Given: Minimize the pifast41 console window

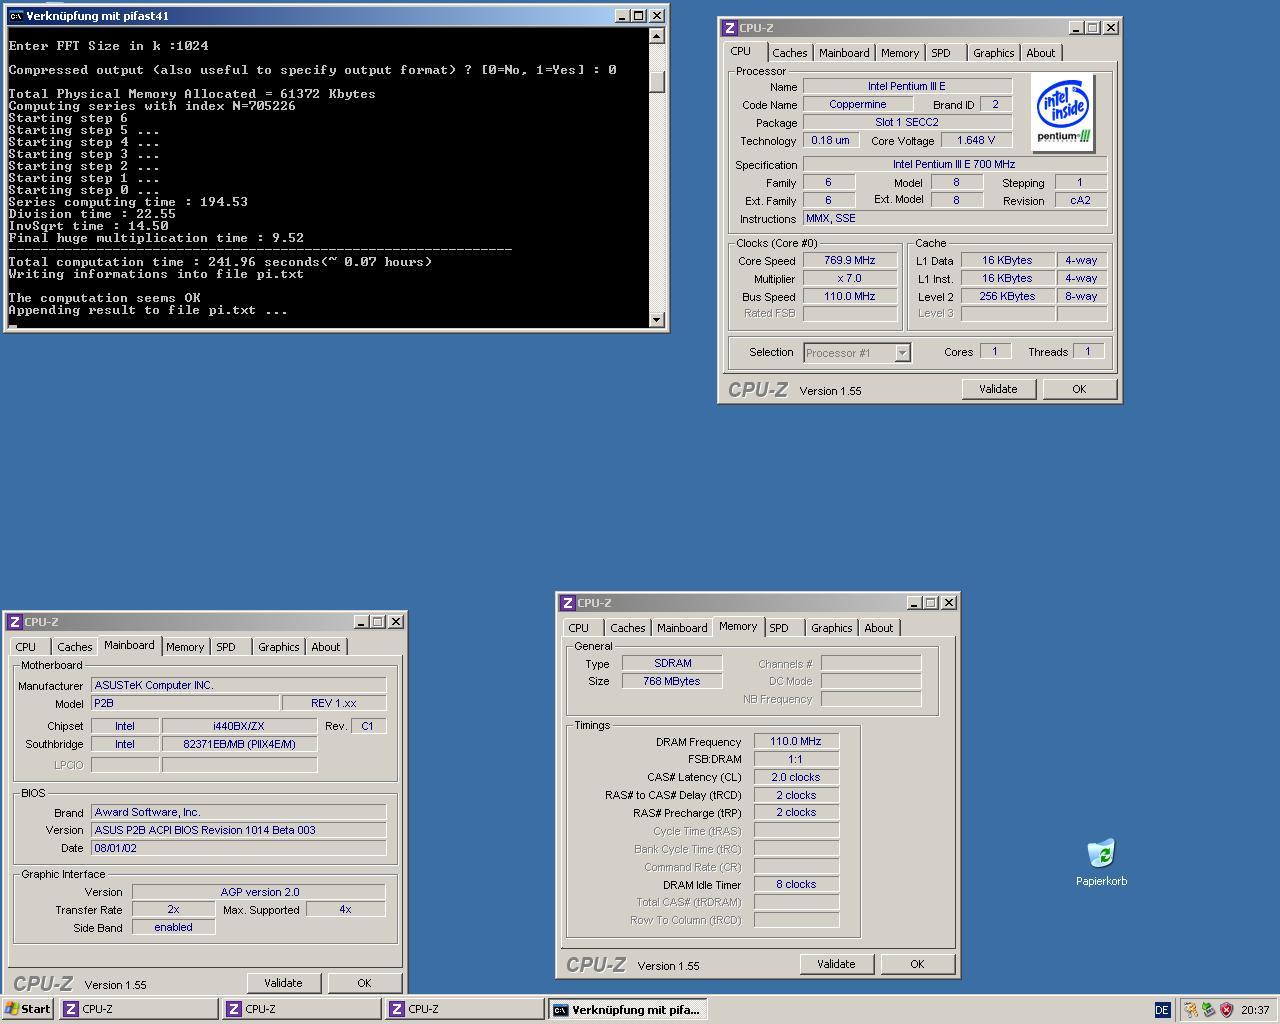Looking at the screenshot, I should point(622,15).
